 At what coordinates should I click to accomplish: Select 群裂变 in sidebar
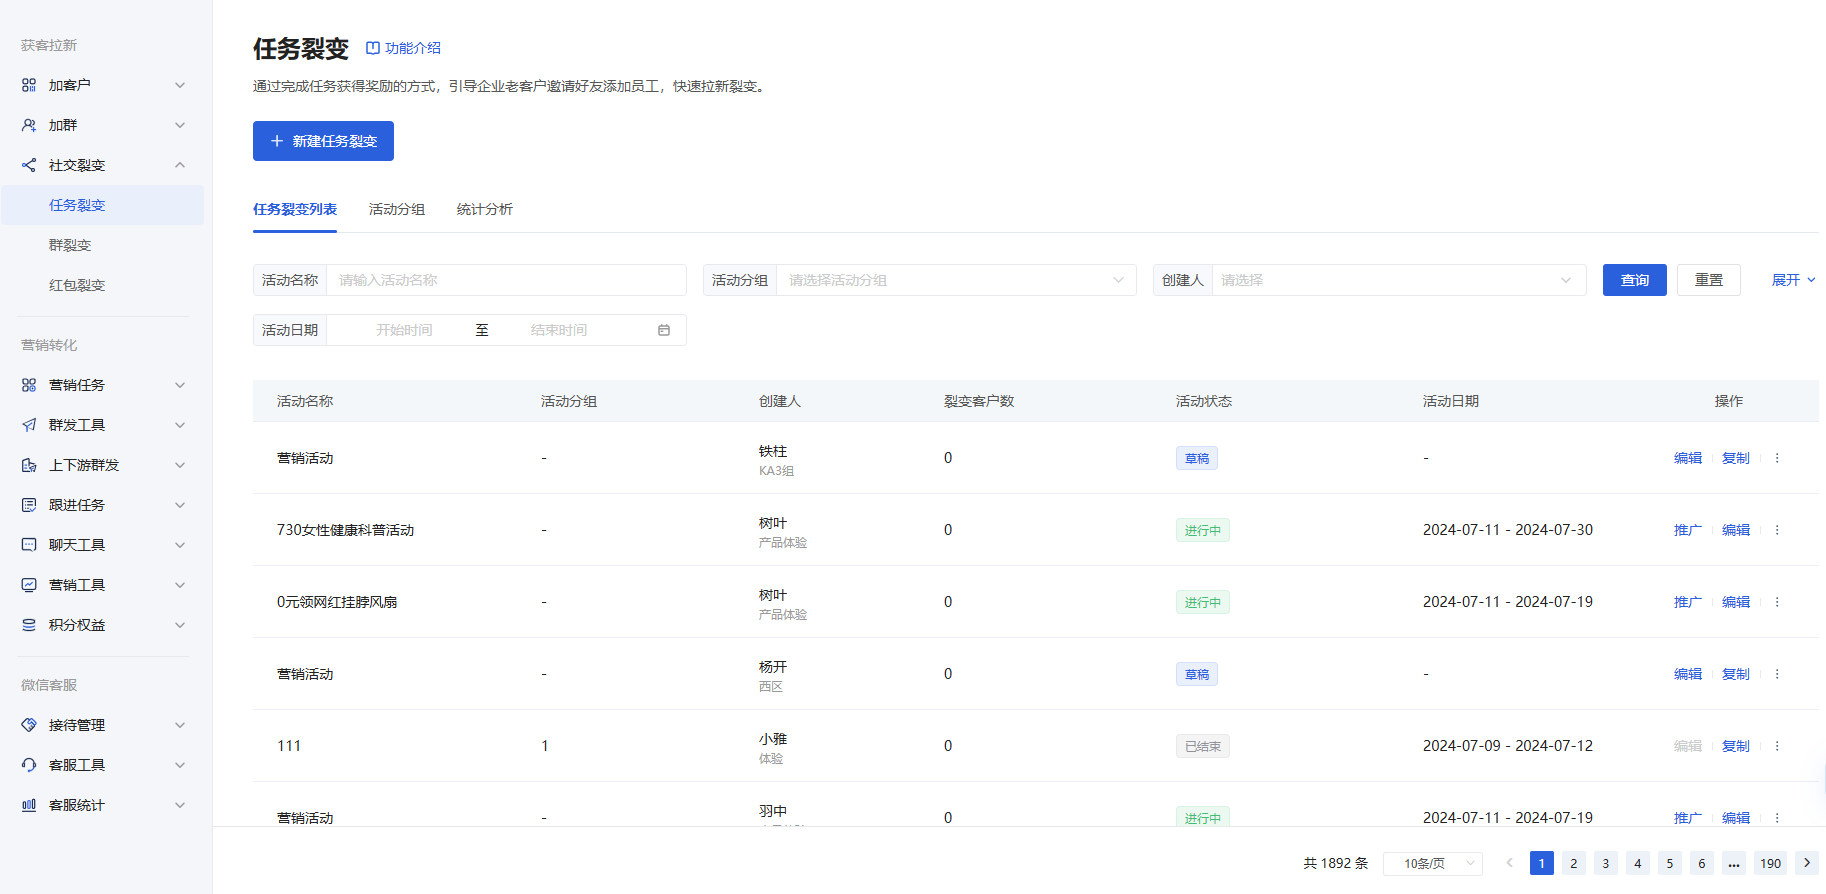pyautogui.click(x=70, y=245)
